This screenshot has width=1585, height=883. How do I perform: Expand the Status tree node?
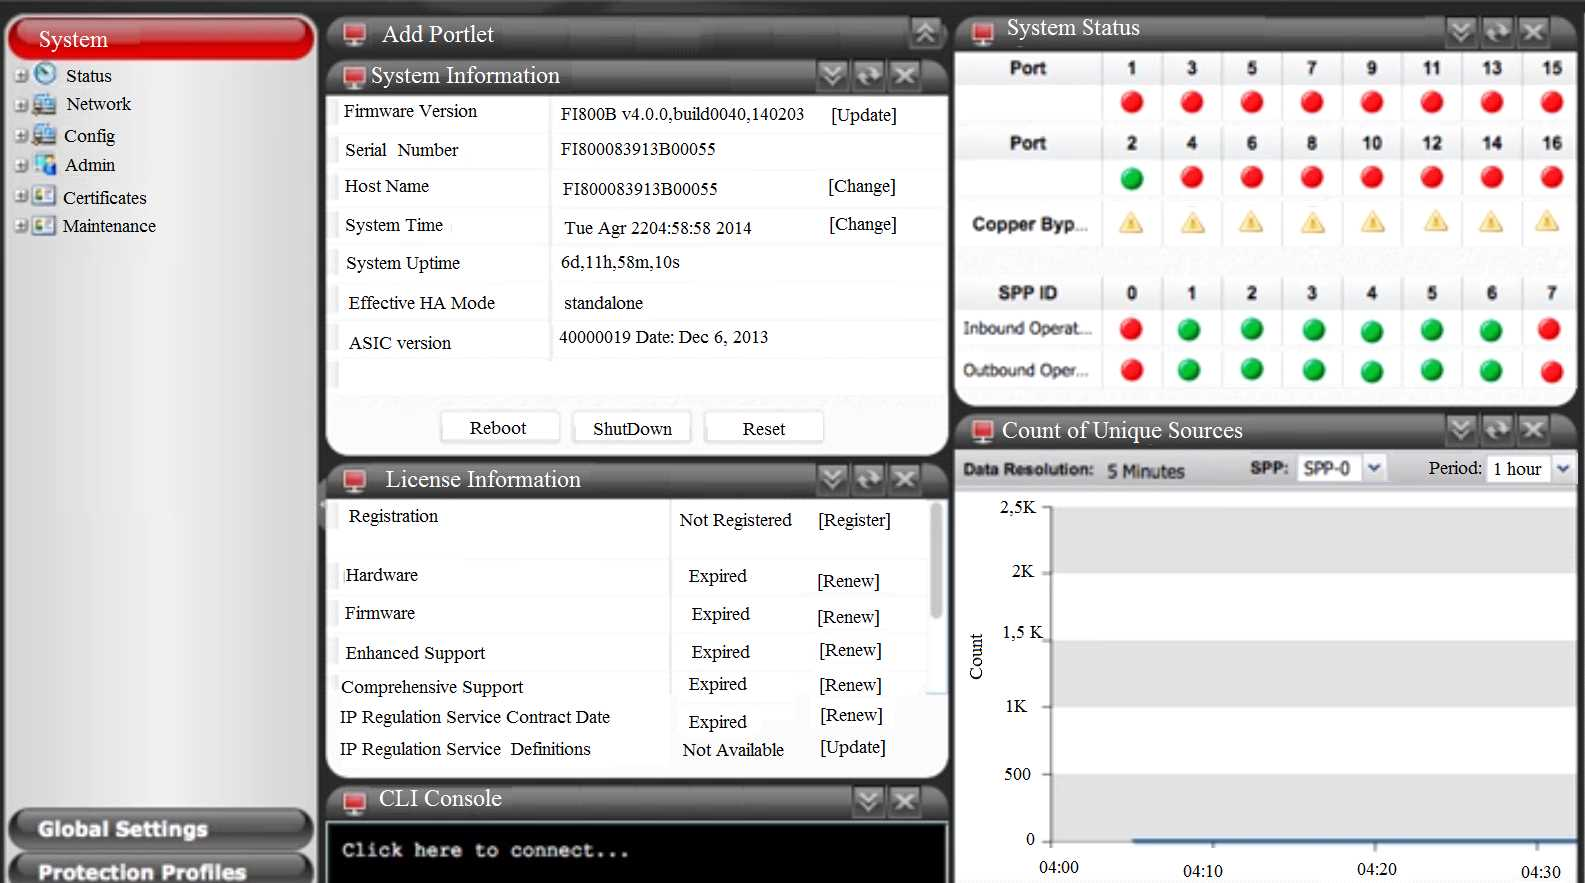pos(21,76)
